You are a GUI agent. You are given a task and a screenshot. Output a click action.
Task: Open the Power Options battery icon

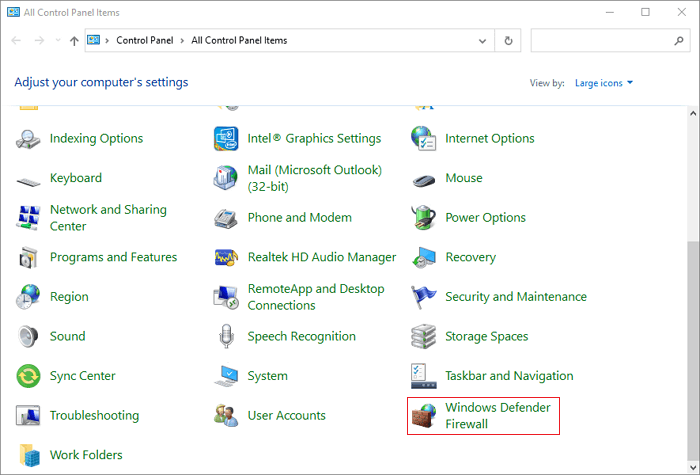pyautogui.click(x=423, y=217)
